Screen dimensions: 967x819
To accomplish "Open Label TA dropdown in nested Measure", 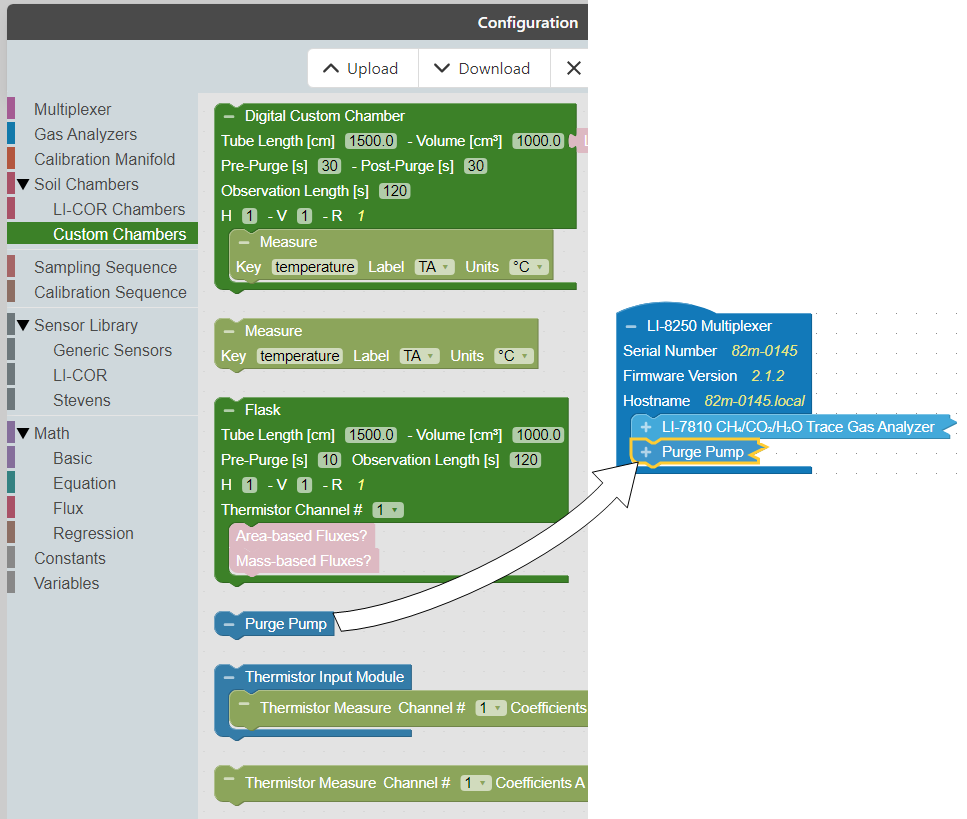I will [435, 267].
